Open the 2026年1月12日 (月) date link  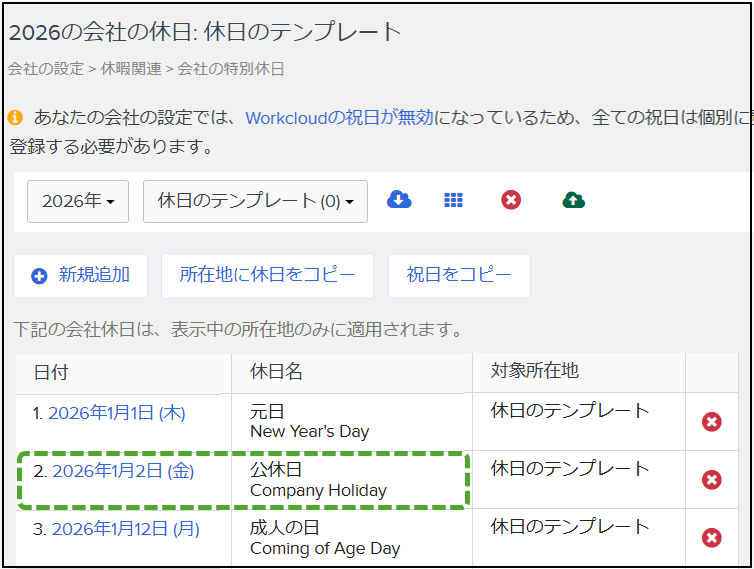[125, 529]
